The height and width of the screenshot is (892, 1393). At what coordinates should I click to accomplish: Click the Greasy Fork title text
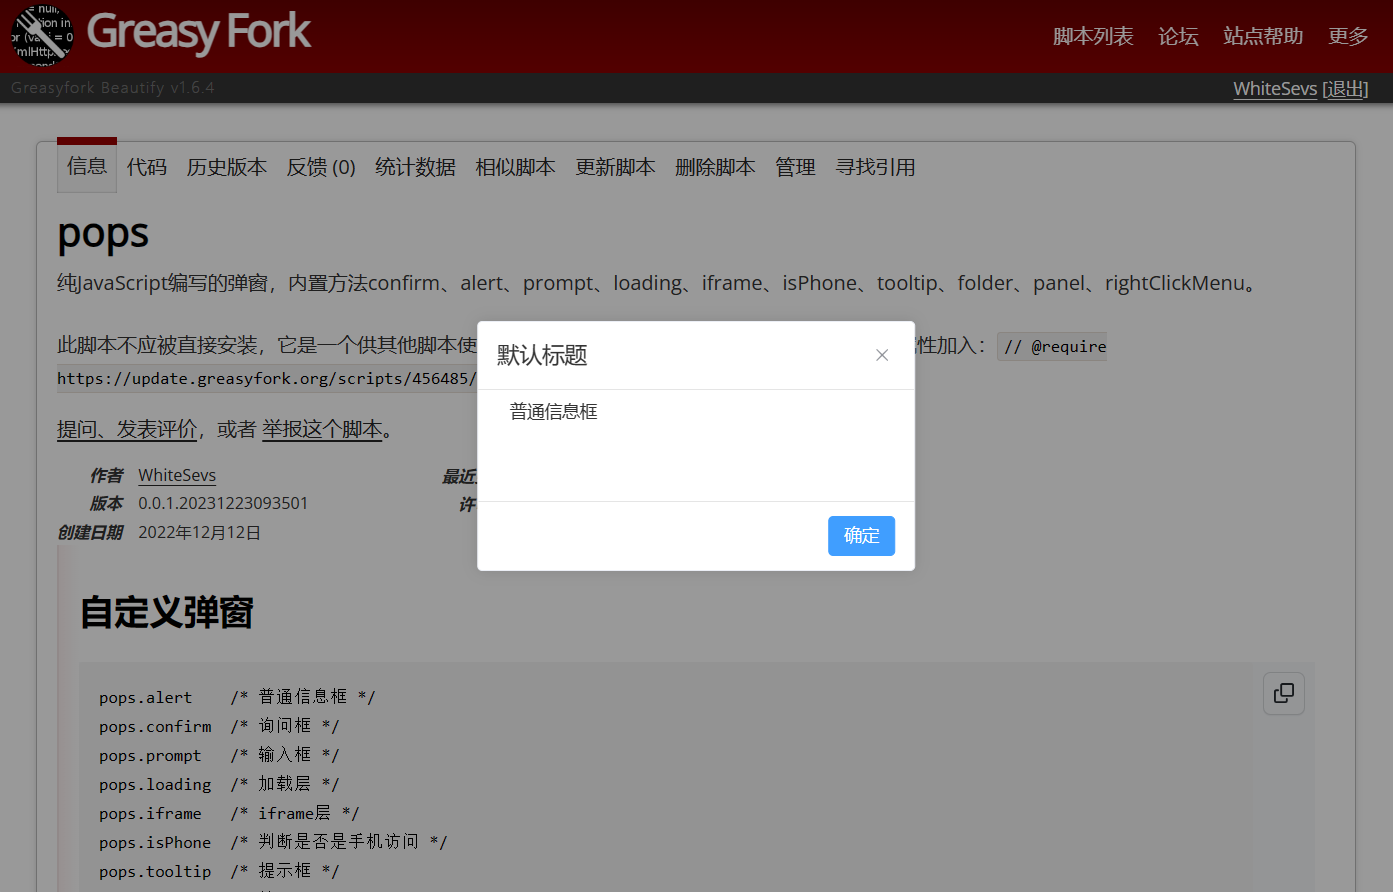pyautogui.click(x=199, y=32)
